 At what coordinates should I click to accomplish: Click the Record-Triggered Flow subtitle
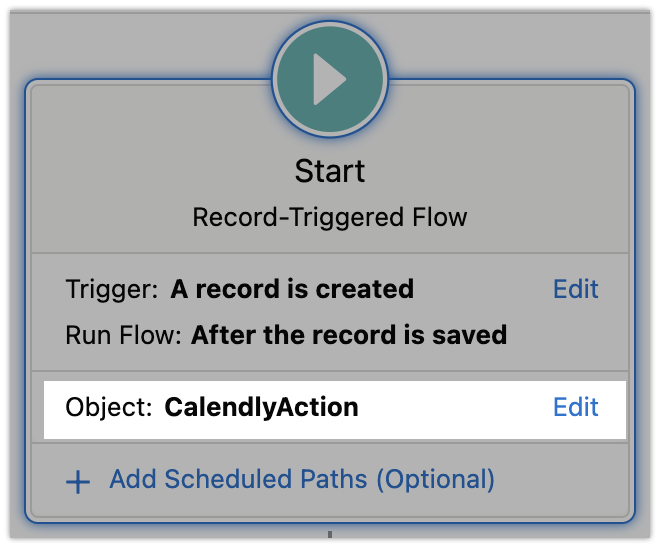(x=330, y=217)
